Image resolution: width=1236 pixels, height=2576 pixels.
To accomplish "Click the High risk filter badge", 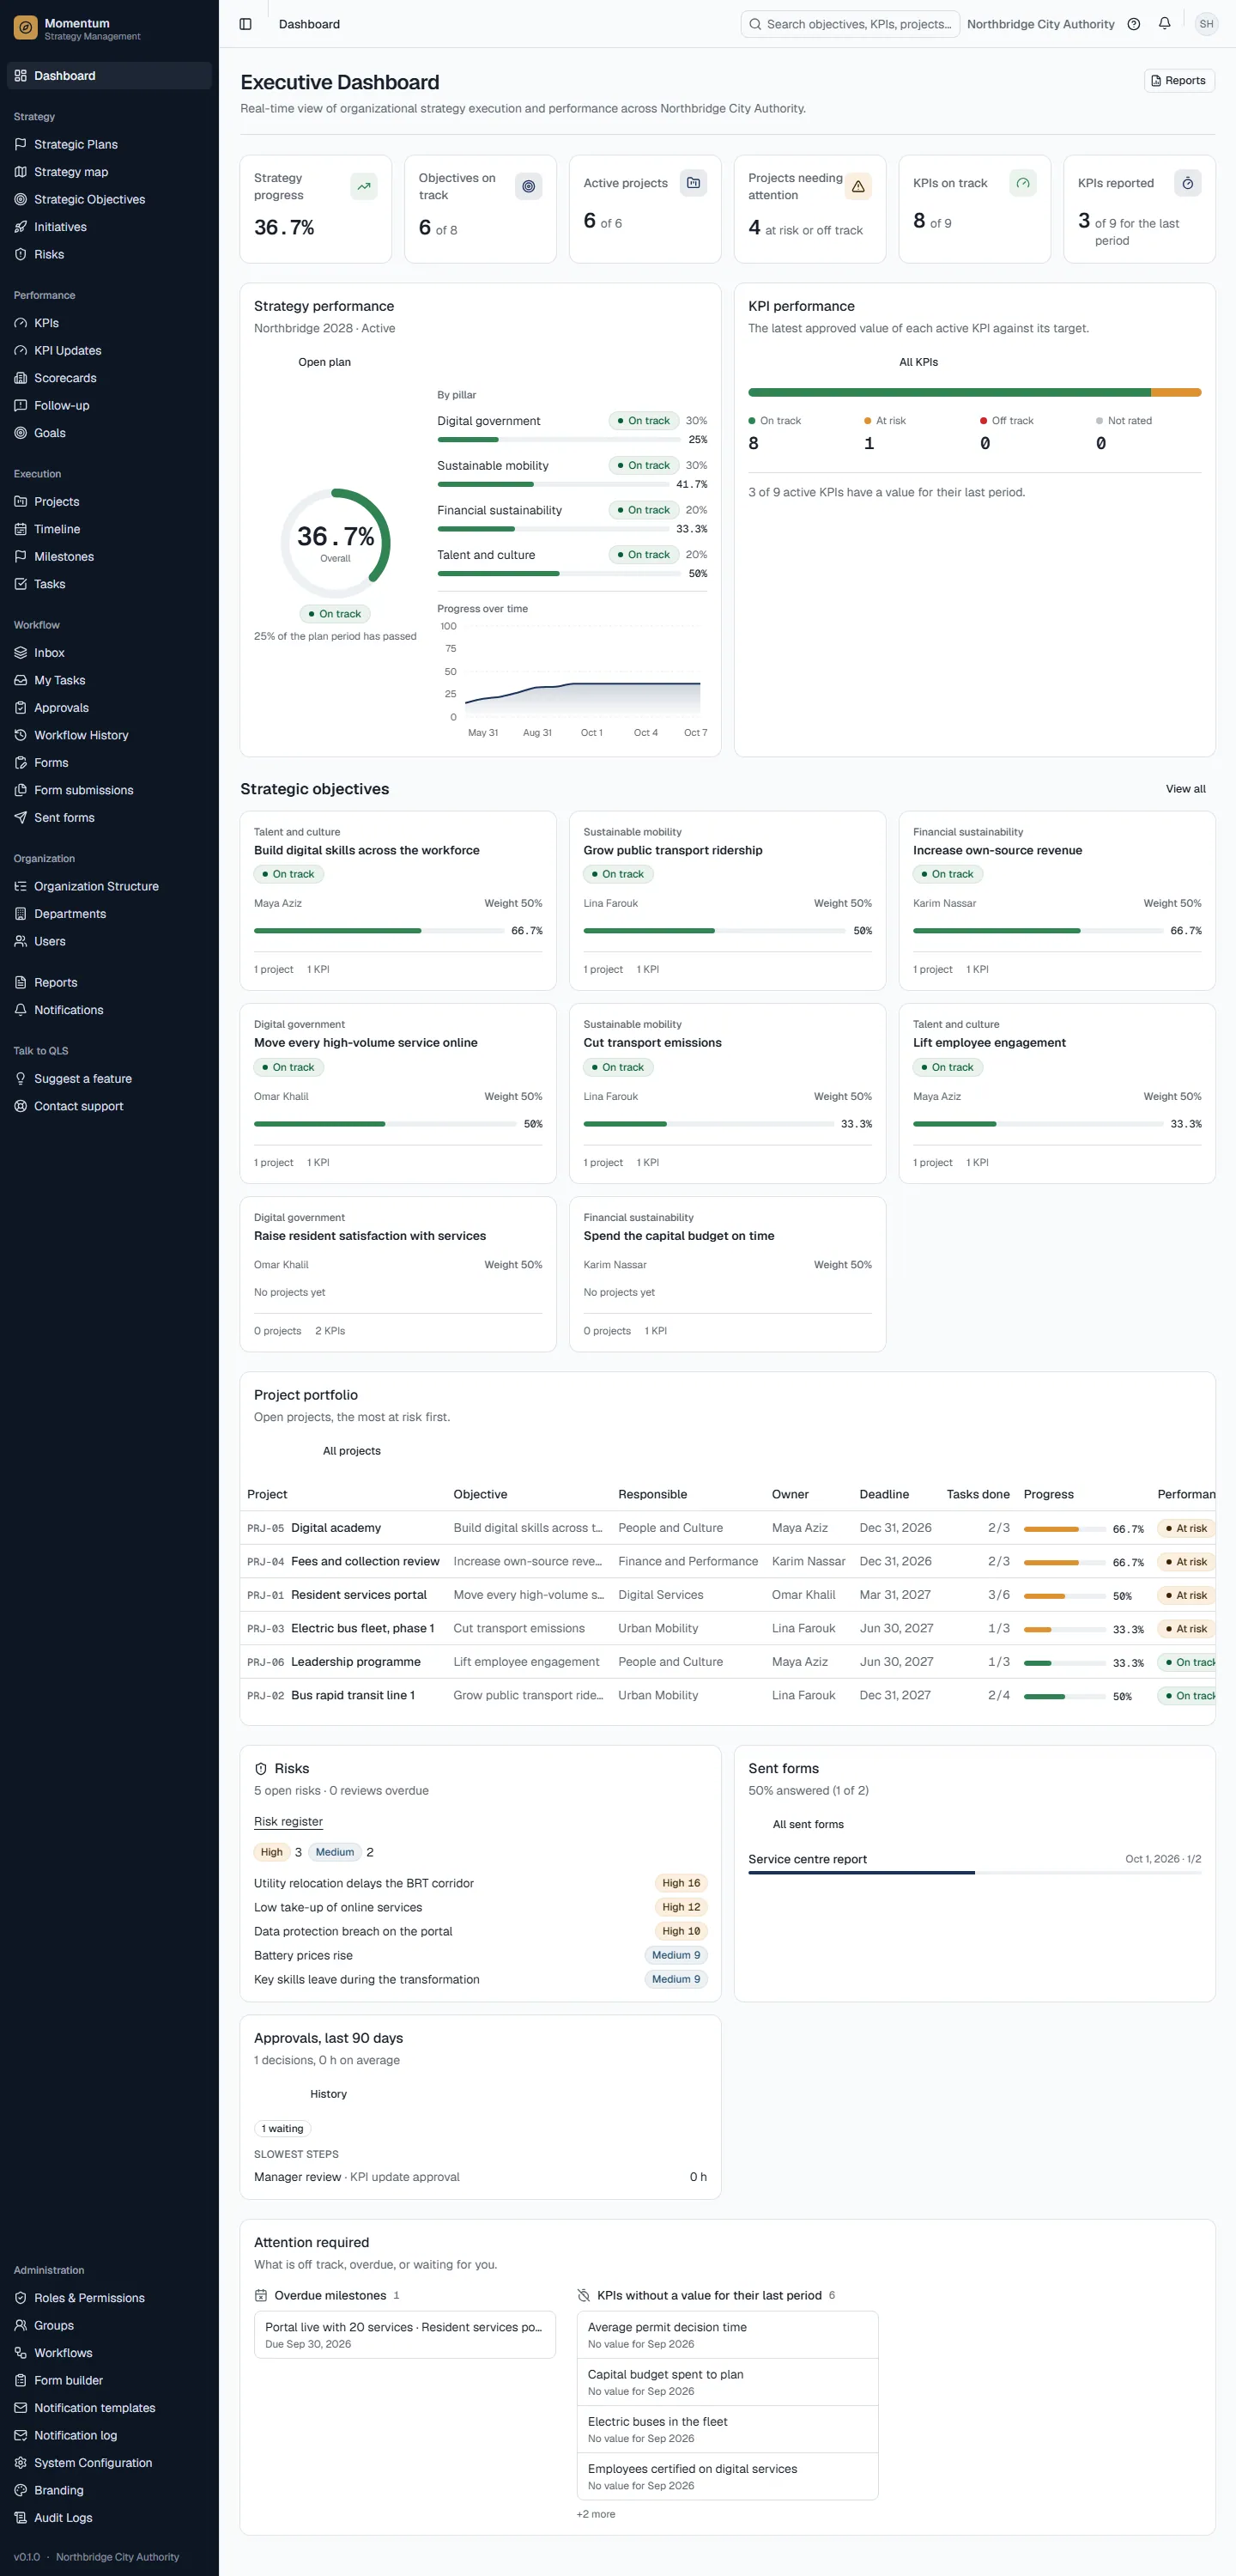I will point(271,1852).
